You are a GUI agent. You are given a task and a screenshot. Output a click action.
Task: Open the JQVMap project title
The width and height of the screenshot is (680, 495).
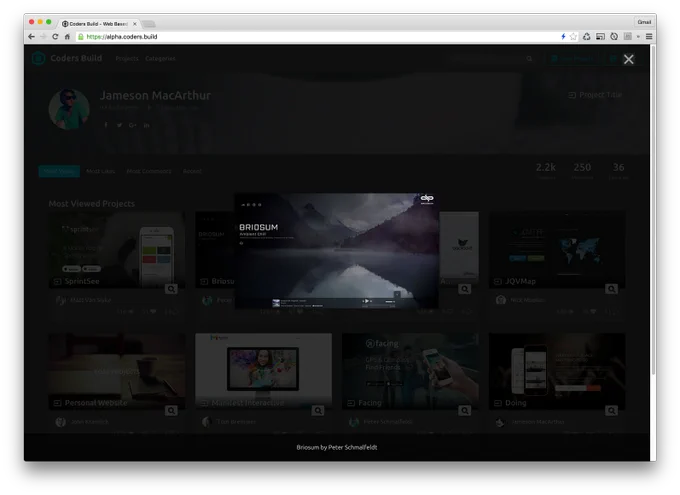click(520, 281)
